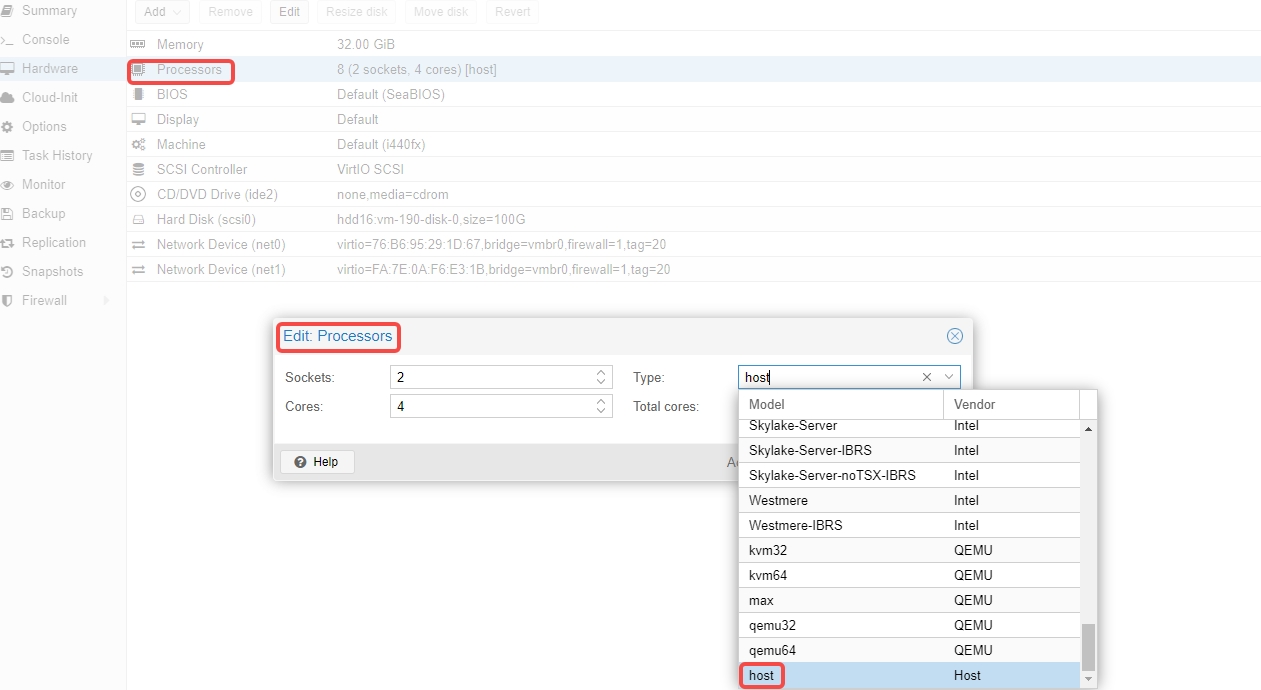Screen dimensions: 1261x690
Task: Click the Network Device (net0) icon
Action: point(138,244)
